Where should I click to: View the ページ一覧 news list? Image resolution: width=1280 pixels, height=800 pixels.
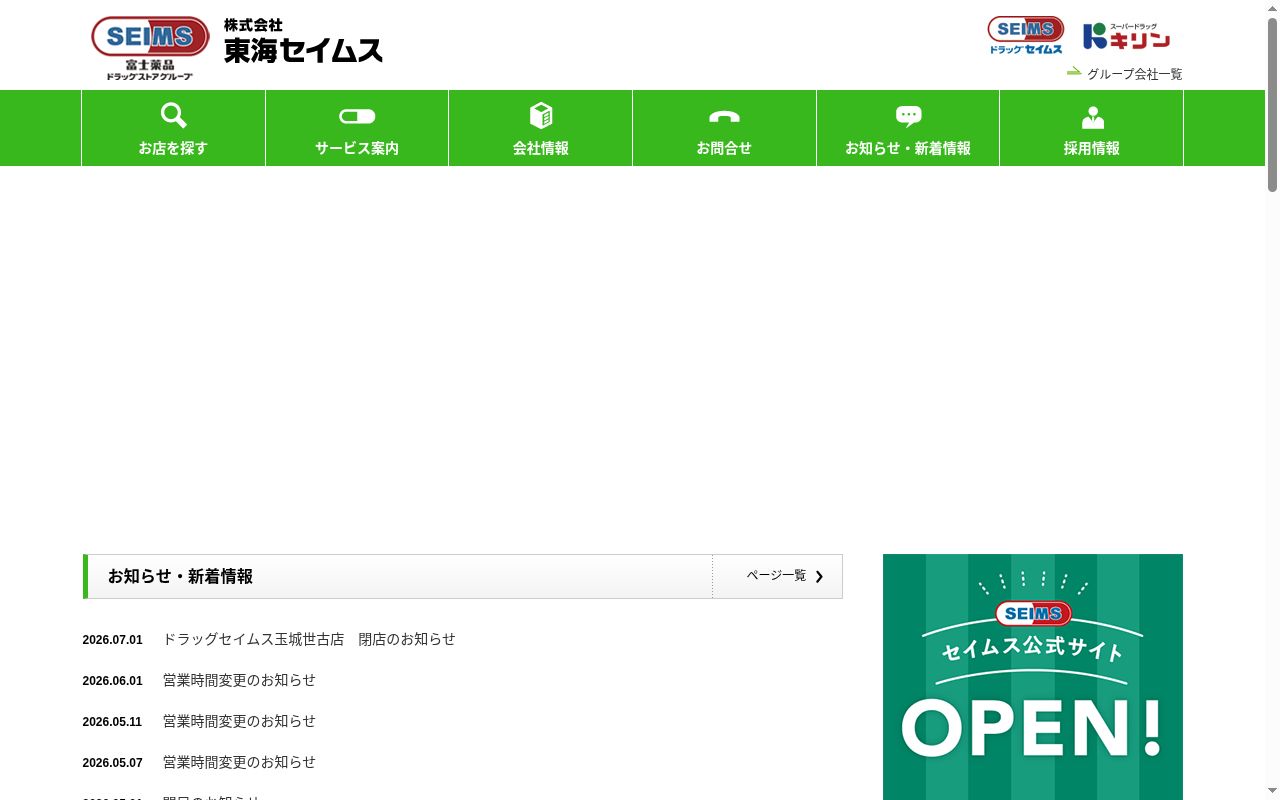[776, 575]
